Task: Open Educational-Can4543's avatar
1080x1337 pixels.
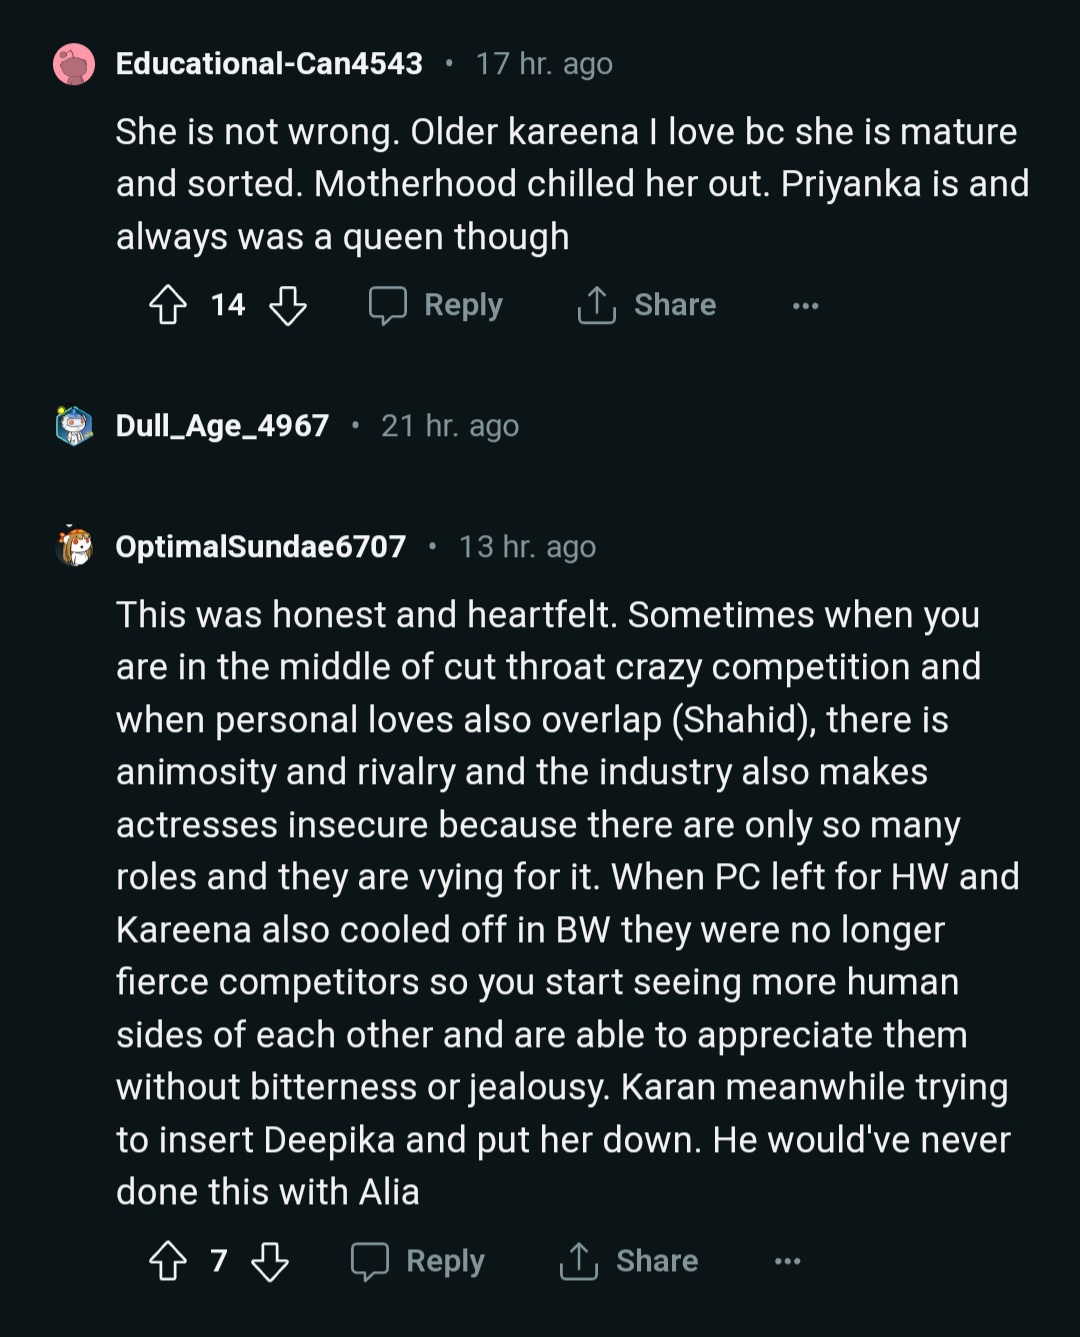Action: [74, 64]
